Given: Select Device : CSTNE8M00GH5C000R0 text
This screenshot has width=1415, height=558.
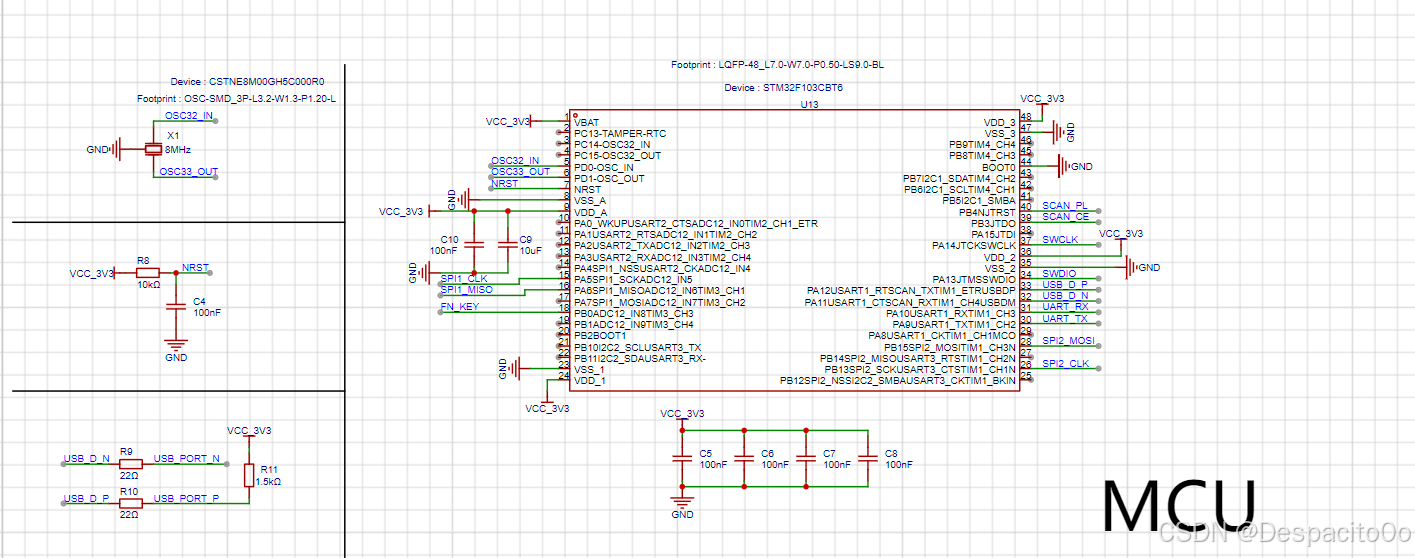Looking at the screenshot, I should [x=247, y=82].
